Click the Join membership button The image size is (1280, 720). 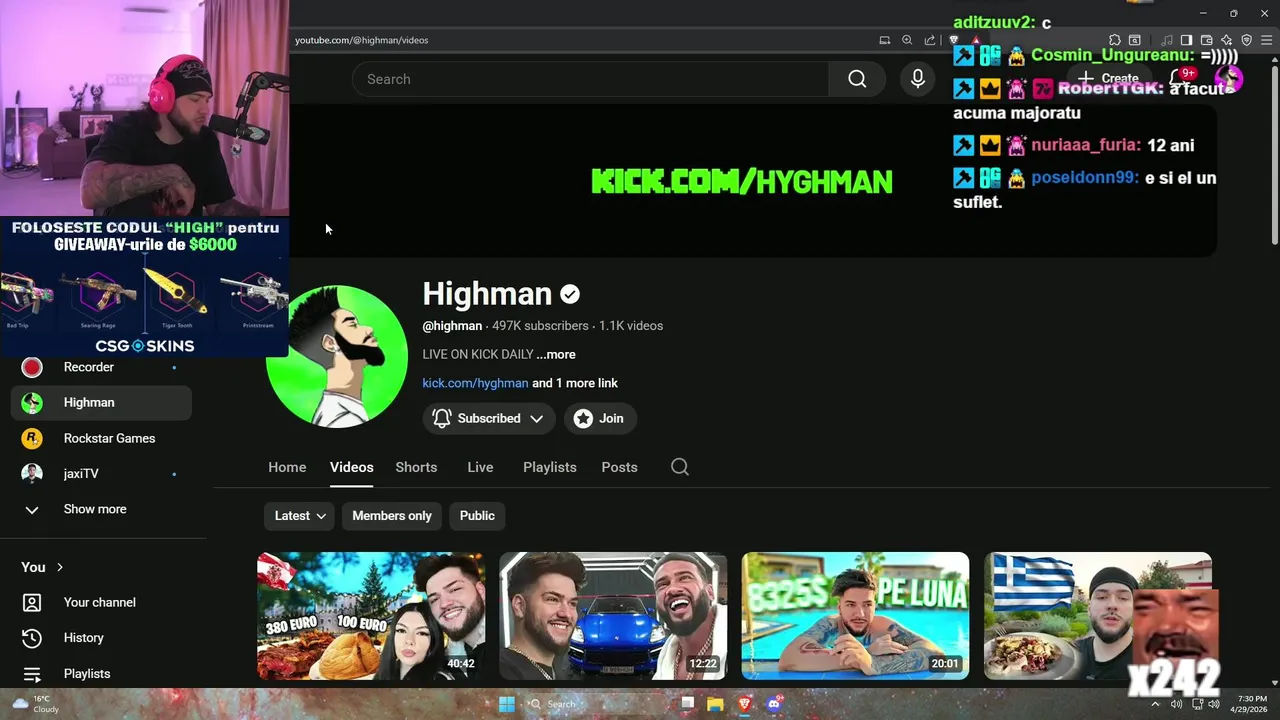pyautogui.click(x=600, y=418)
